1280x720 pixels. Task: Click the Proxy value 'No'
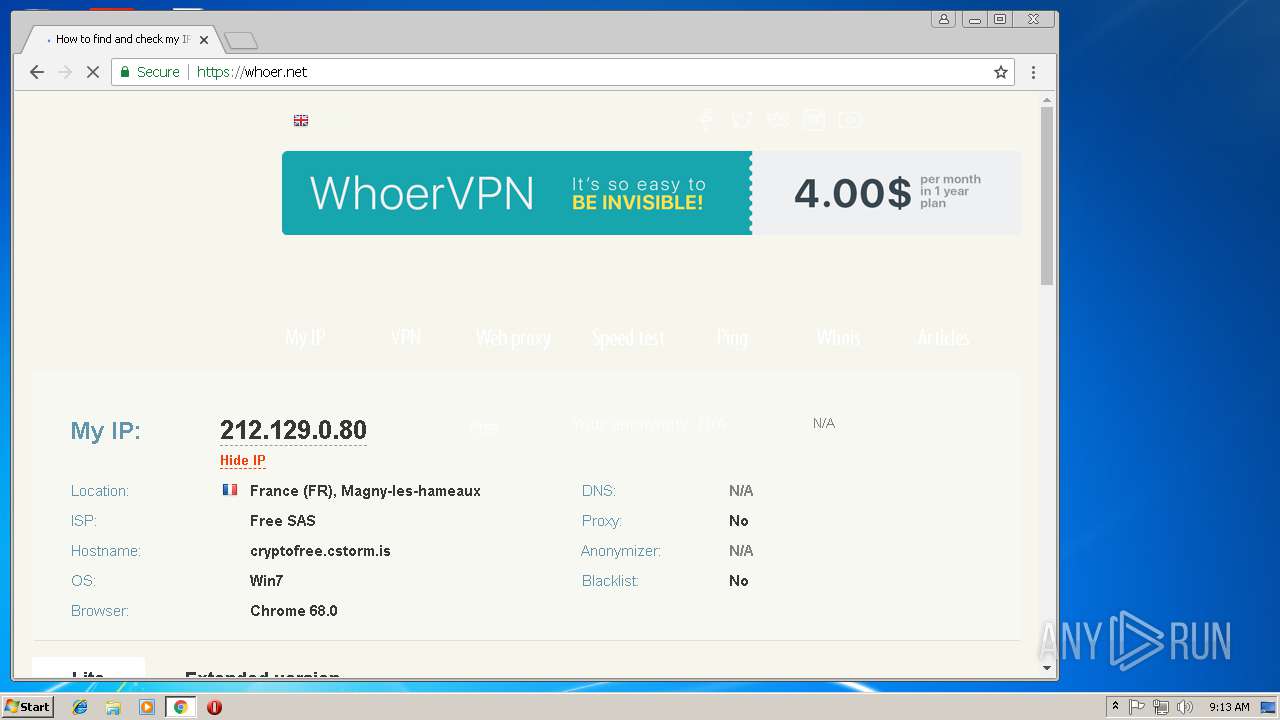[x=739, y=521]
